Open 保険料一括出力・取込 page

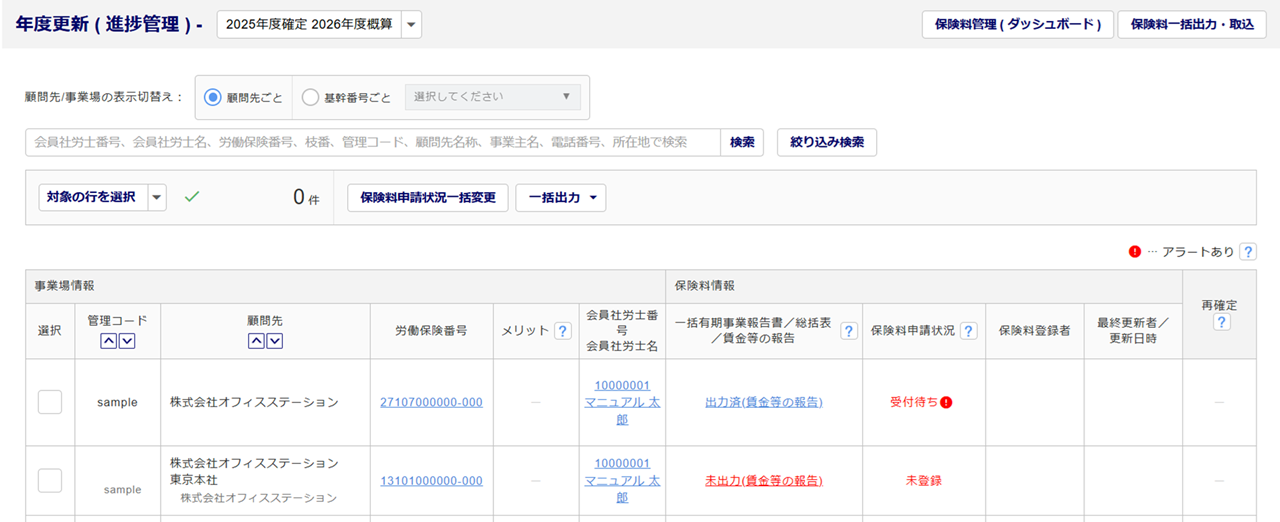(x=1192, y=25)
